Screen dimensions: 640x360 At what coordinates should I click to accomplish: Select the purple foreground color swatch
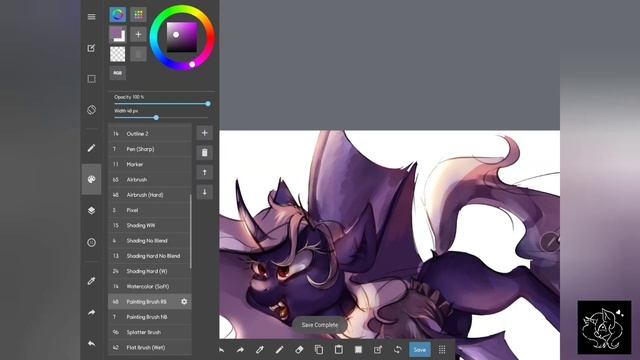118,34
